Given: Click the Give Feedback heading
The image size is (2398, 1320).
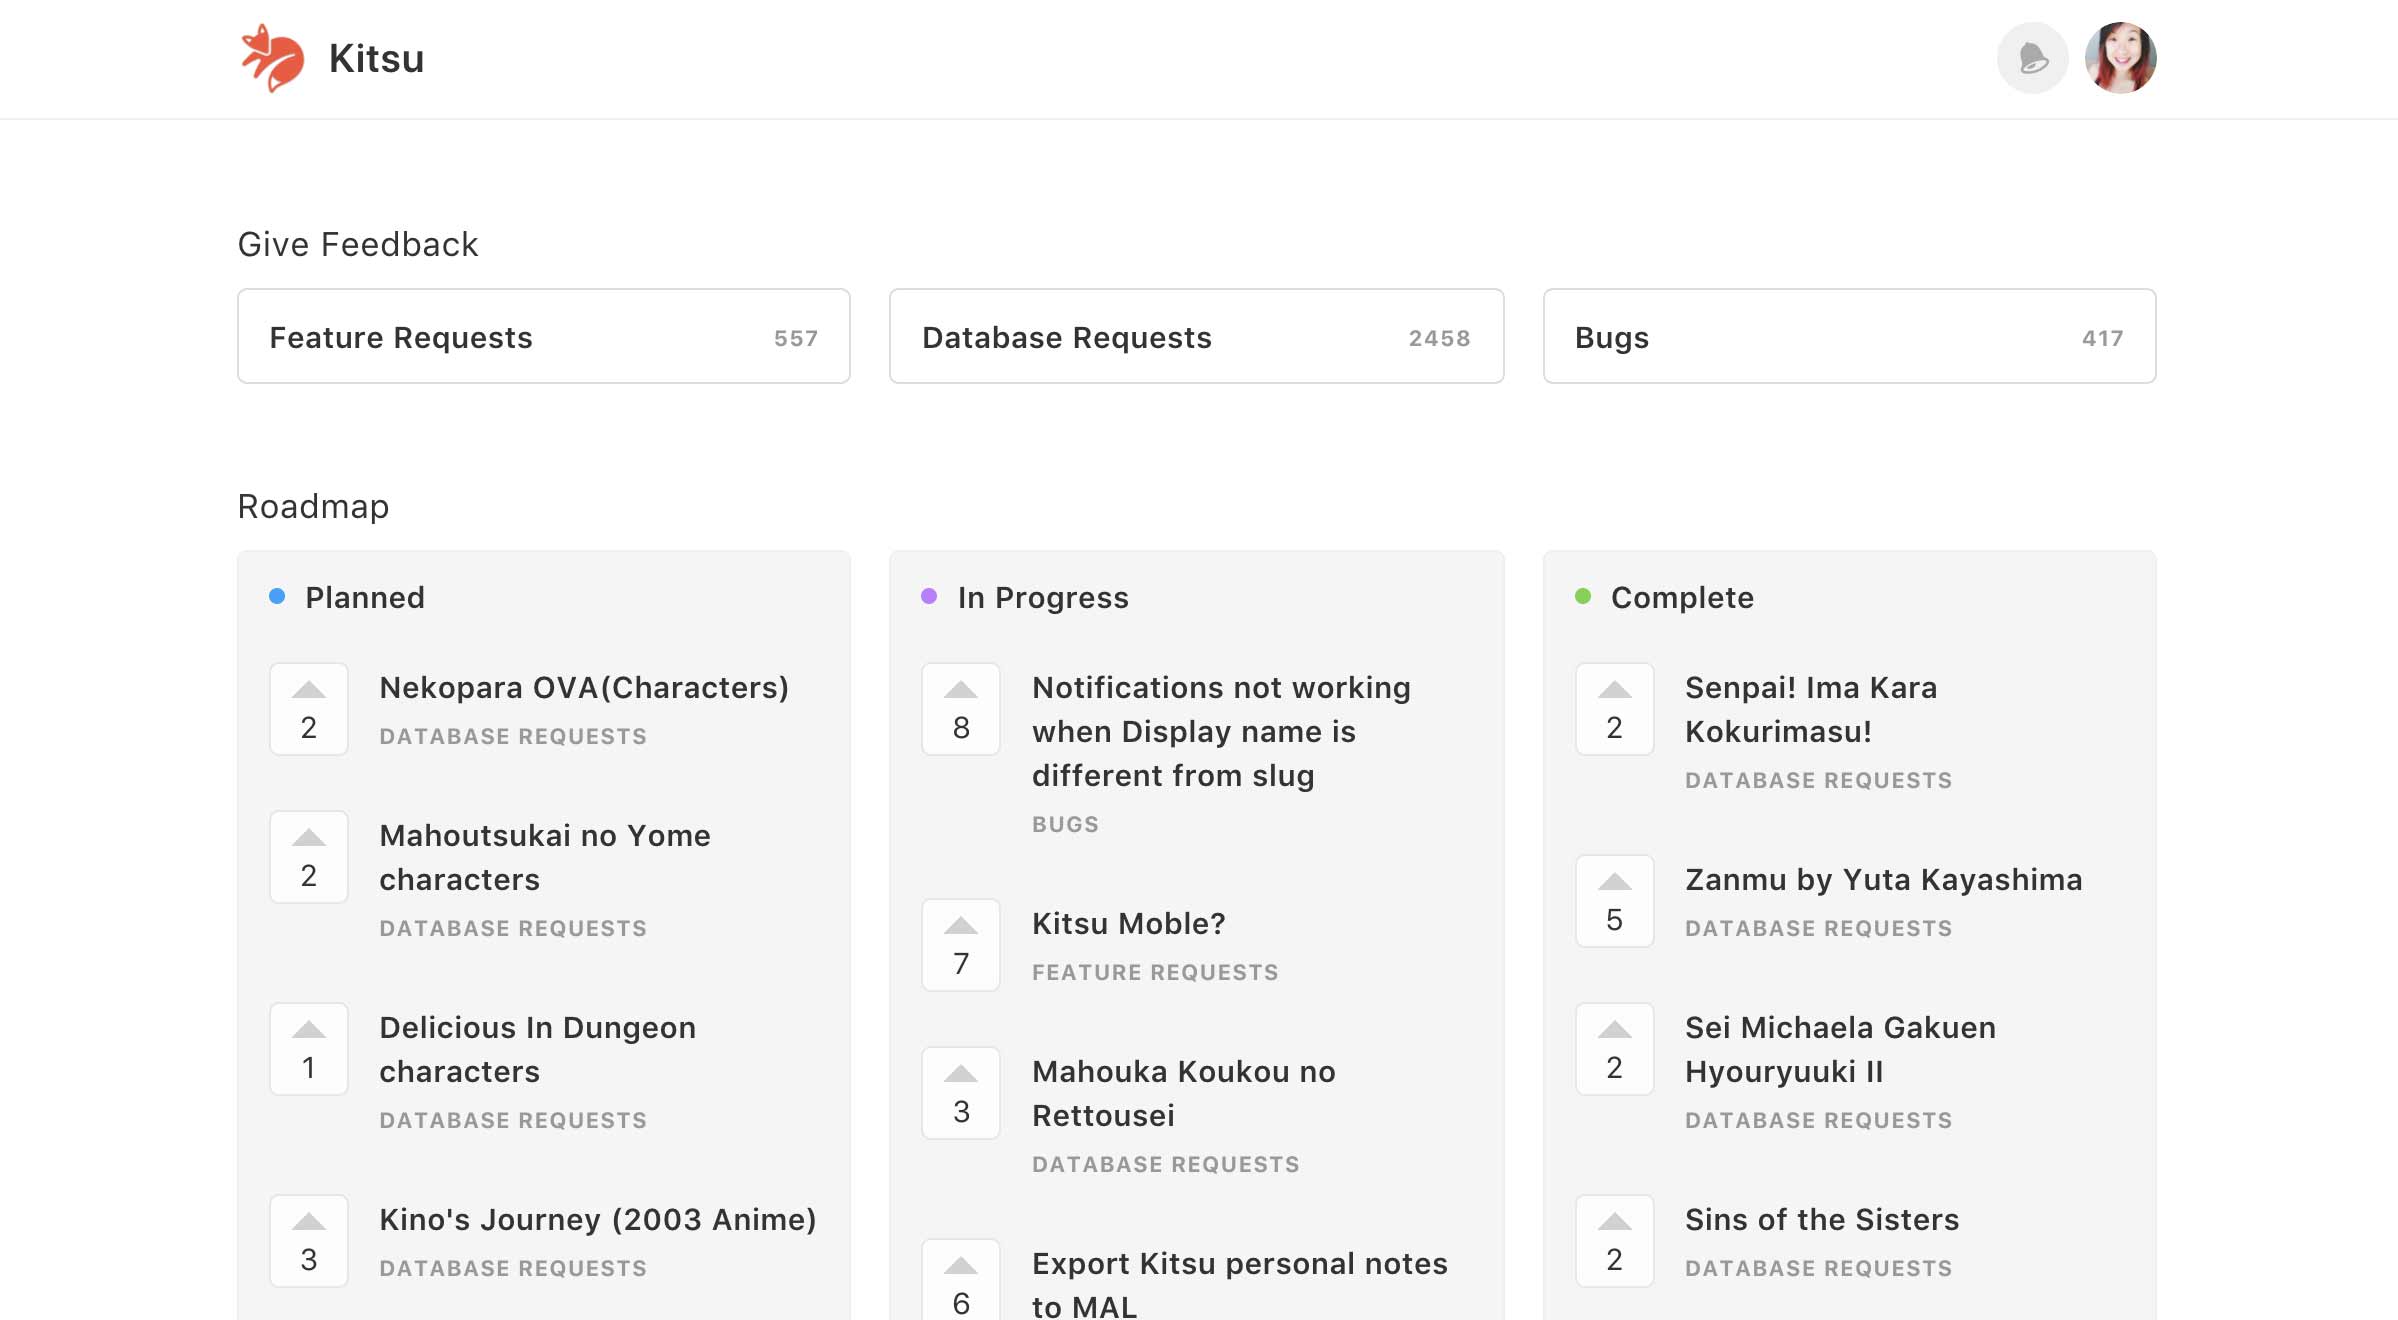Looking at the screenshot, I should [358, 245].
